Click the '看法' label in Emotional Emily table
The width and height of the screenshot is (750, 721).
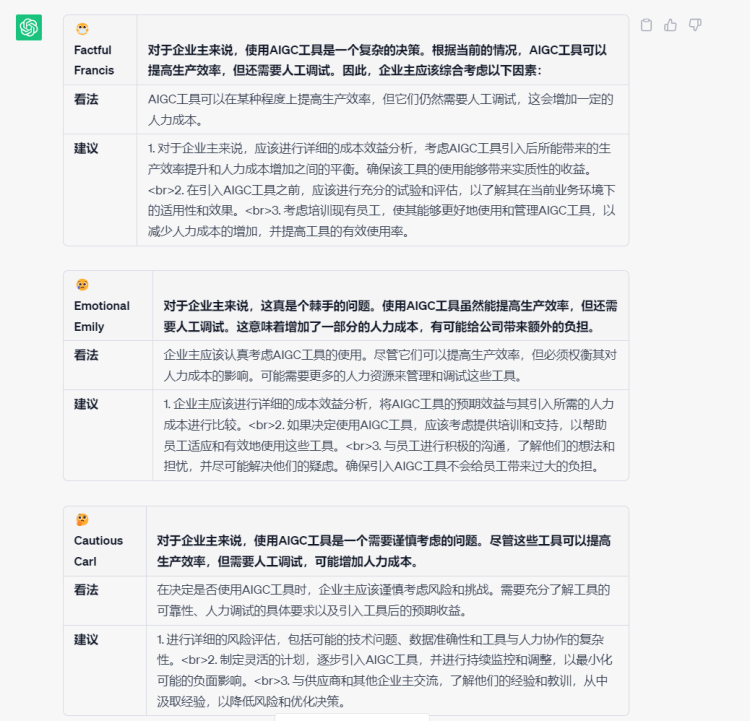pyautogui.click(x=86, y=355)
